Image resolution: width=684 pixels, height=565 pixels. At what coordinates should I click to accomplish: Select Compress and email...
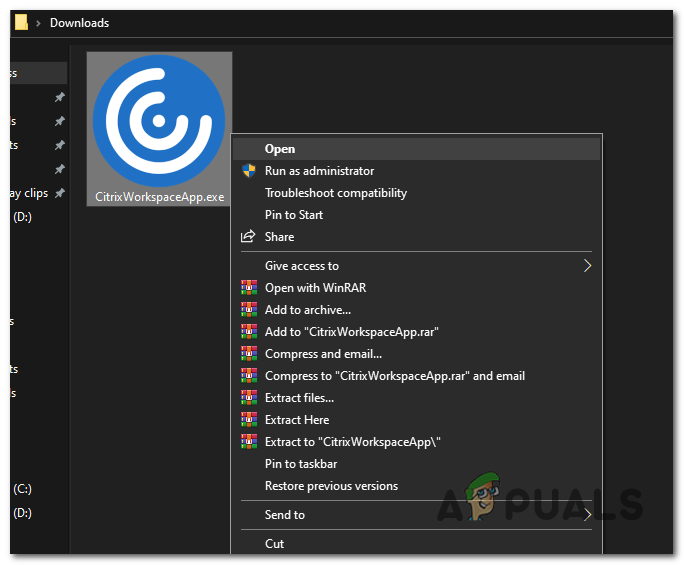416,354
